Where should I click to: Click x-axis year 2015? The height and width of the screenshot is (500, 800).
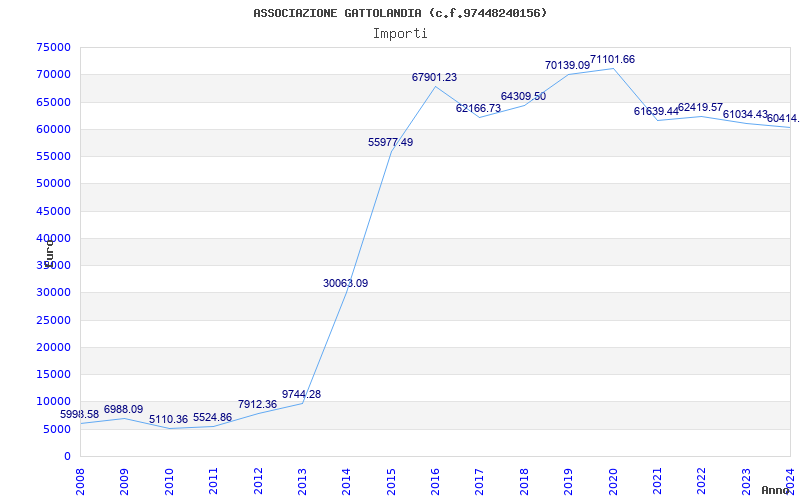pos(391,482)
